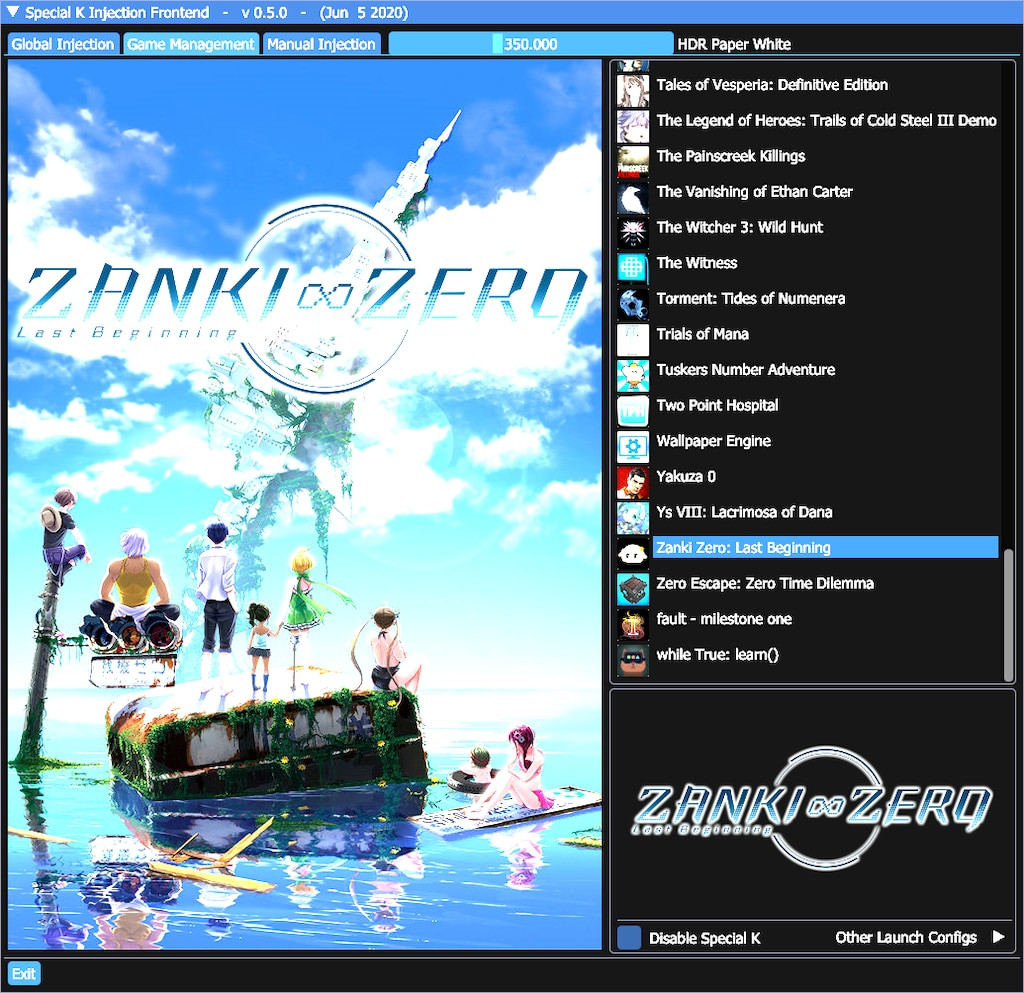Select Ys VIII: Lacrimosa of Dana
Screen dimensions: 1024x993
click(x=744, y=512)
